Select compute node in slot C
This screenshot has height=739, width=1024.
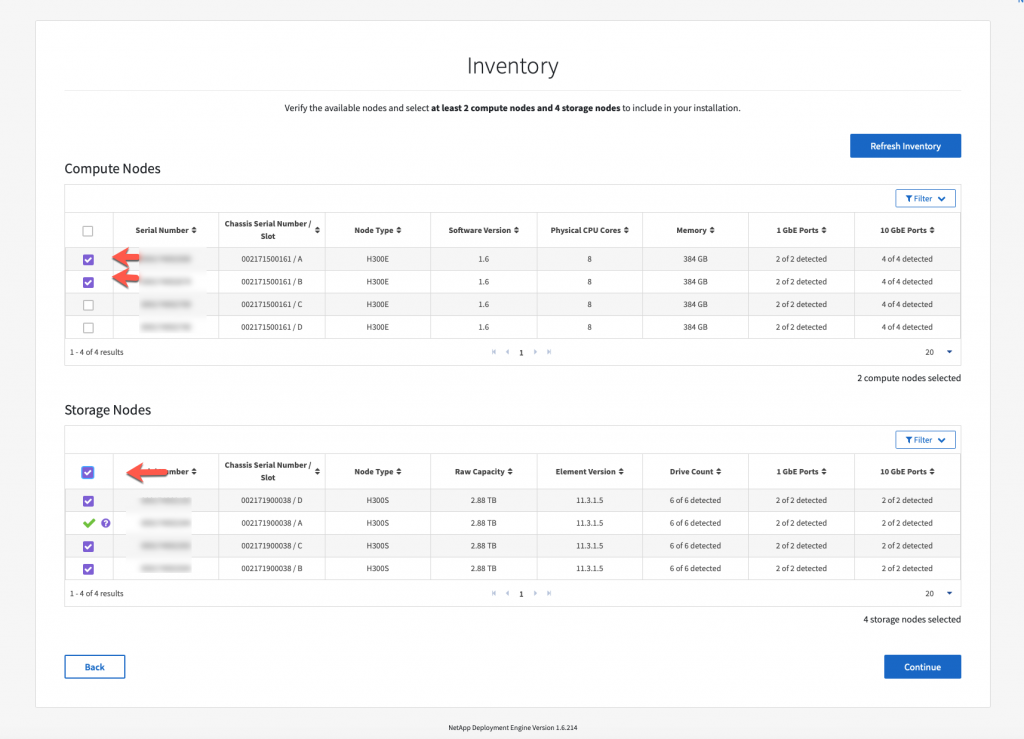88,305
